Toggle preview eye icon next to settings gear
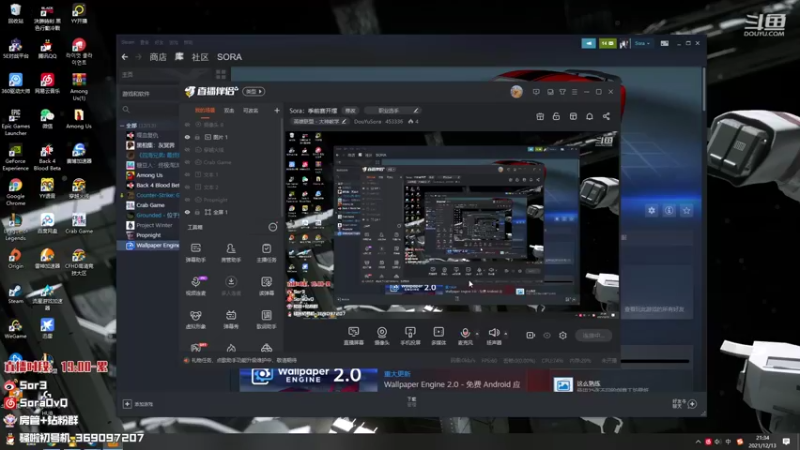The height and width of the screenshot is (450, 800). click(x=547, y=335)
